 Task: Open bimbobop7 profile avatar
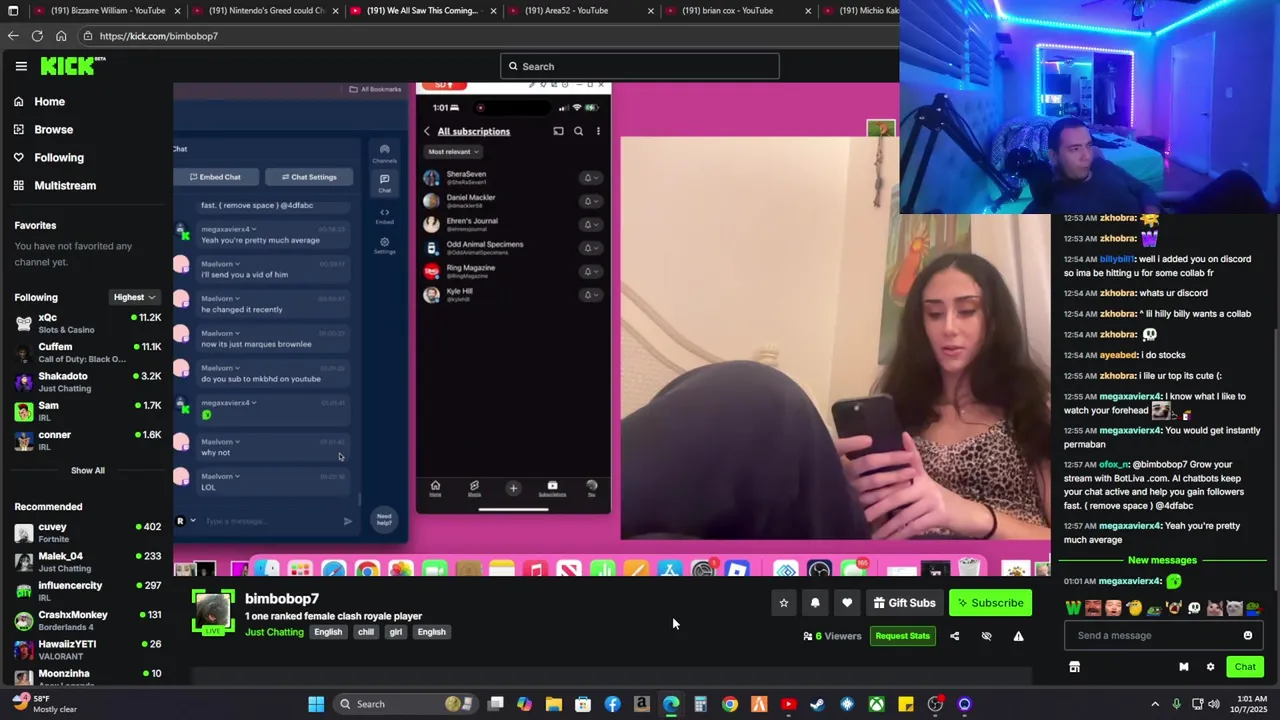pos(213,612)
